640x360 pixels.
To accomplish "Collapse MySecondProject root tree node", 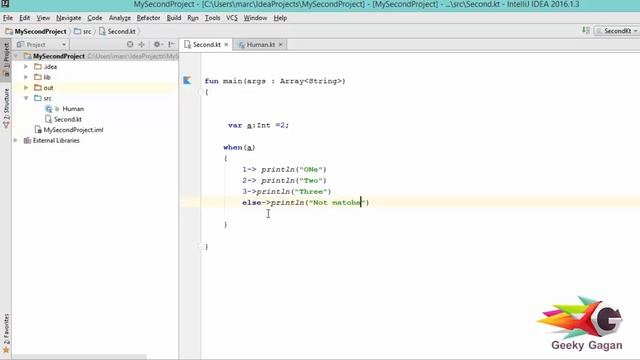I will tap(16, 56).
